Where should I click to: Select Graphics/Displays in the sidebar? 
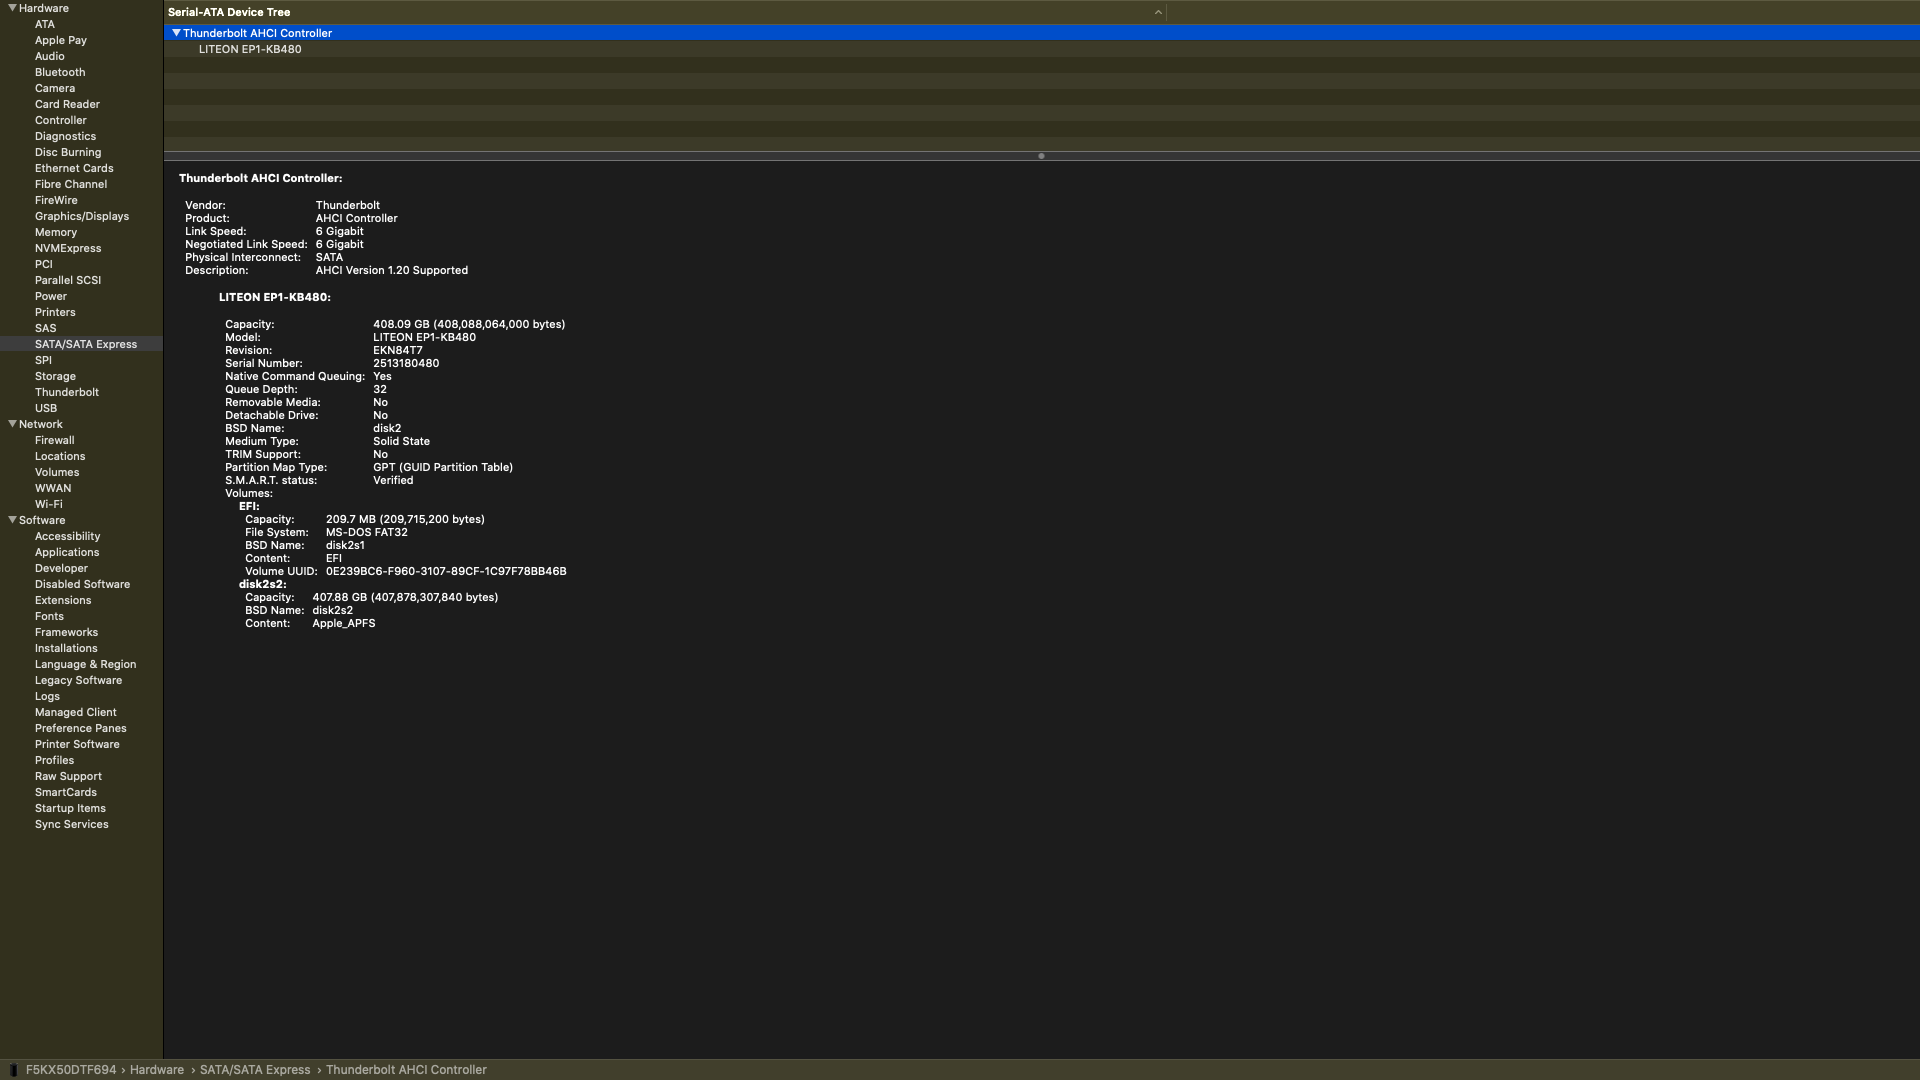pyautogui.click(x=81, y=216)
